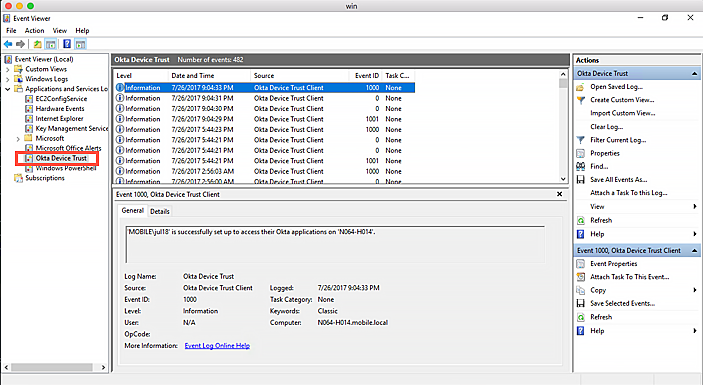
Task: Click the Open Saved Log folder icon
Action: tap(581, 87)
